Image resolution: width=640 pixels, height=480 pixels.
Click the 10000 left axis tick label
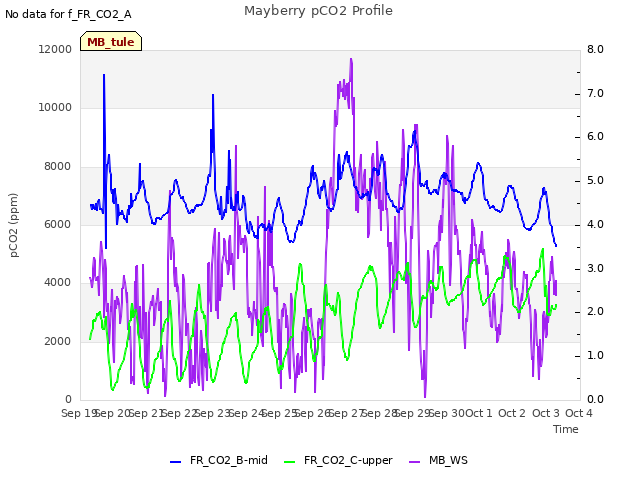pos(55,108)
